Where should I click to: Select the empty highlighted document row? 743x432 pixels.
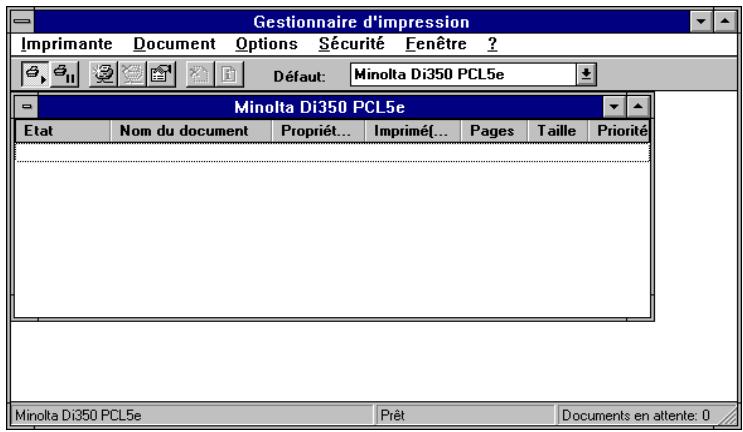pos(333,153)
